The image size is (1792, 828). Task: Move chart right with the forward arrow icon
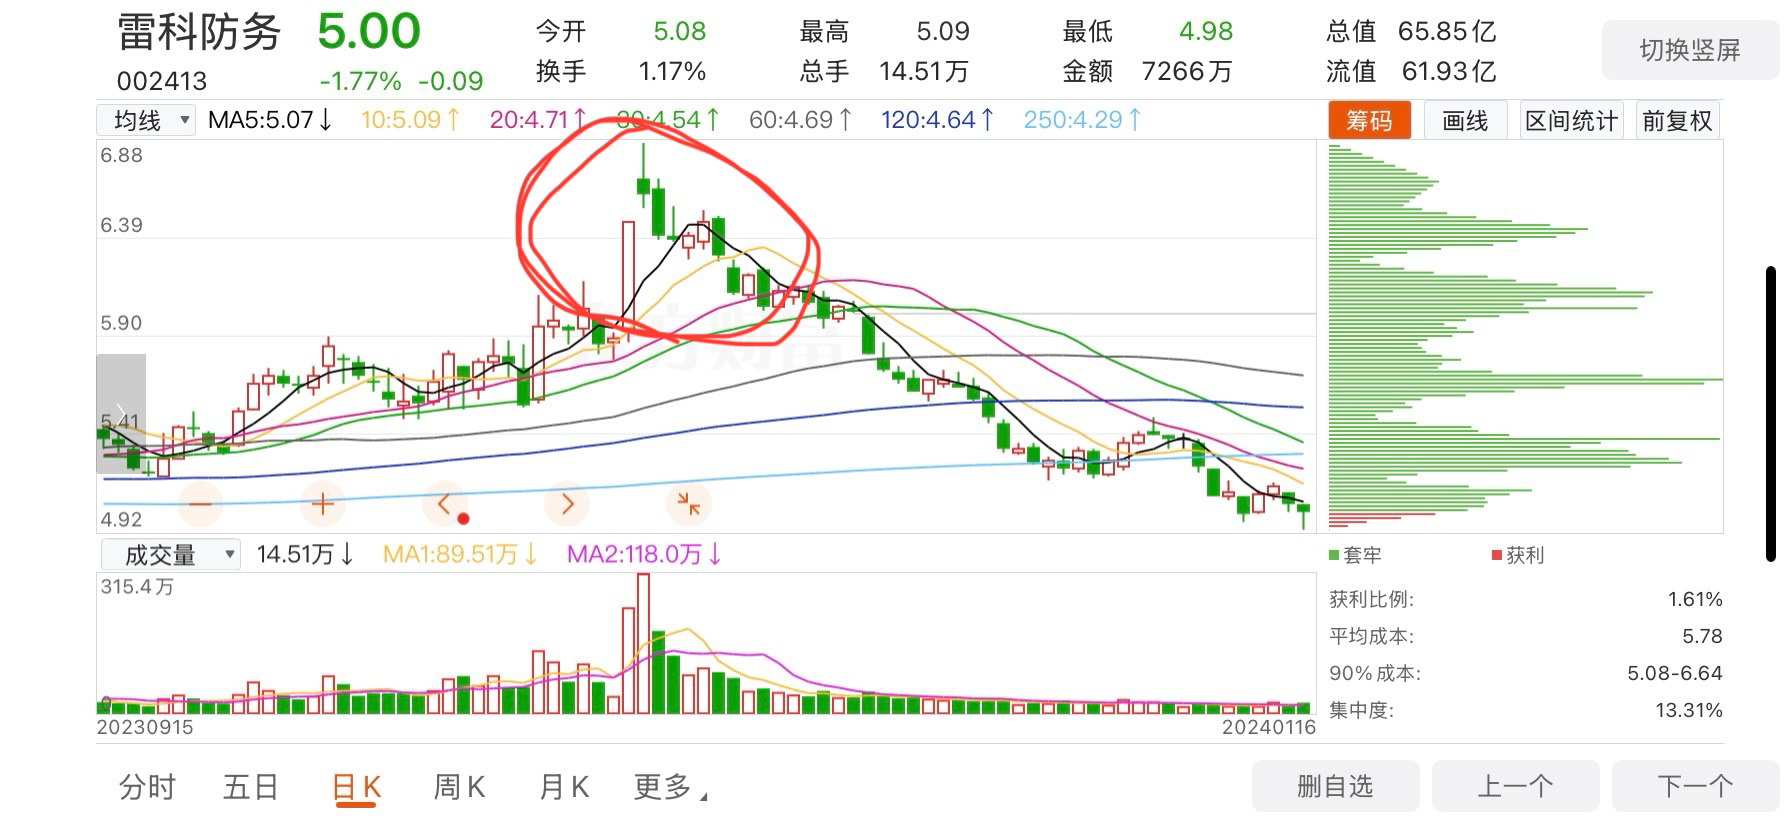pyautogui.click(x=567, y=504)
